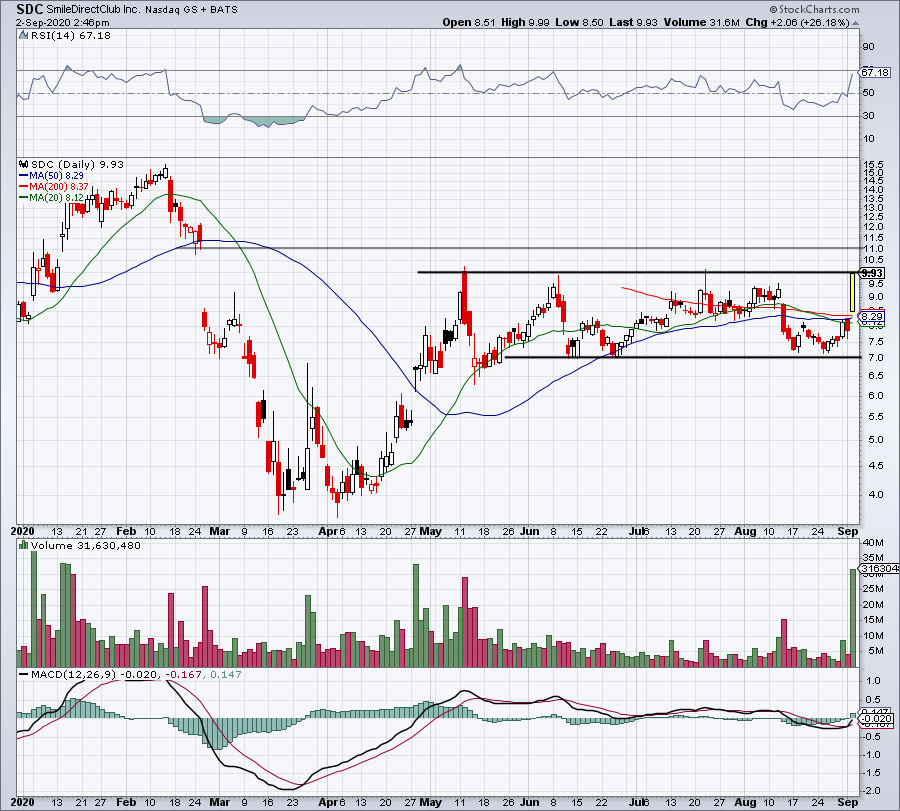Screen dimensions: 900x811
Task: Click the 2020 label on the bottom MACD axis
Action: (x=23, y=802)
